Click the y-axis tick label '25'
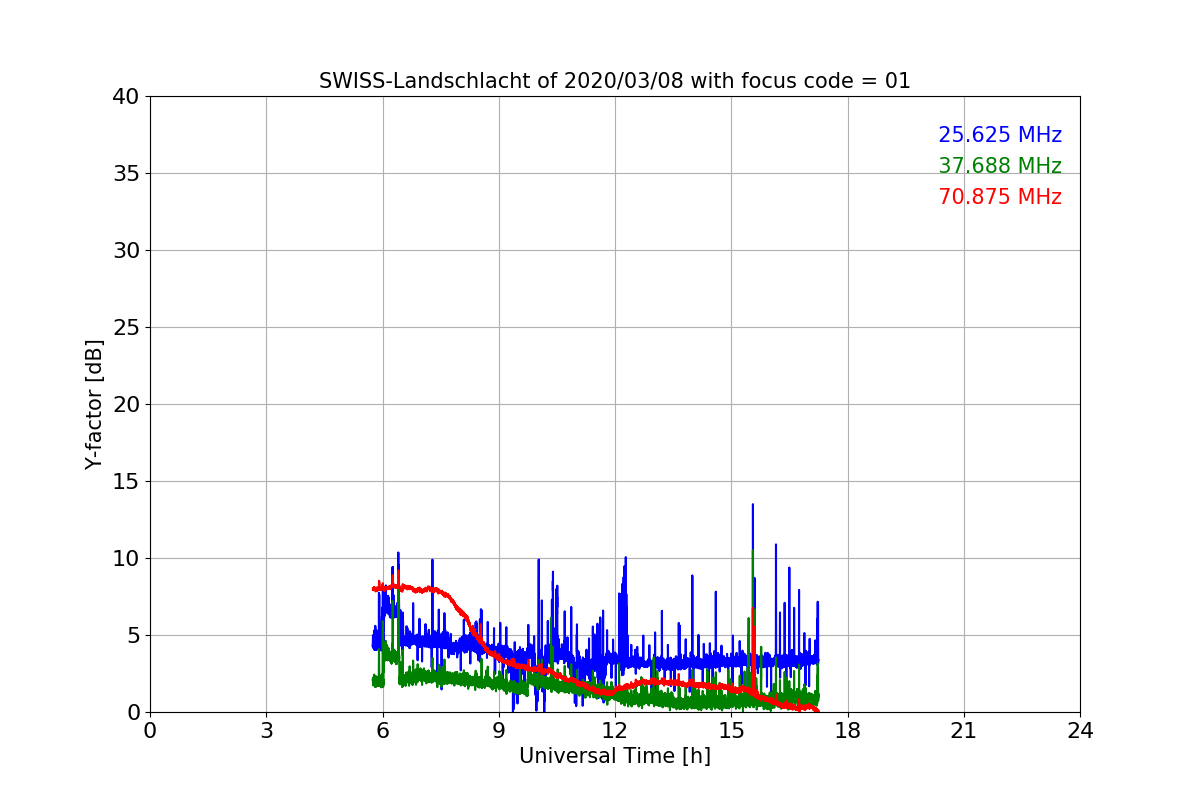1200x800 pixels. tap(126, 328)
